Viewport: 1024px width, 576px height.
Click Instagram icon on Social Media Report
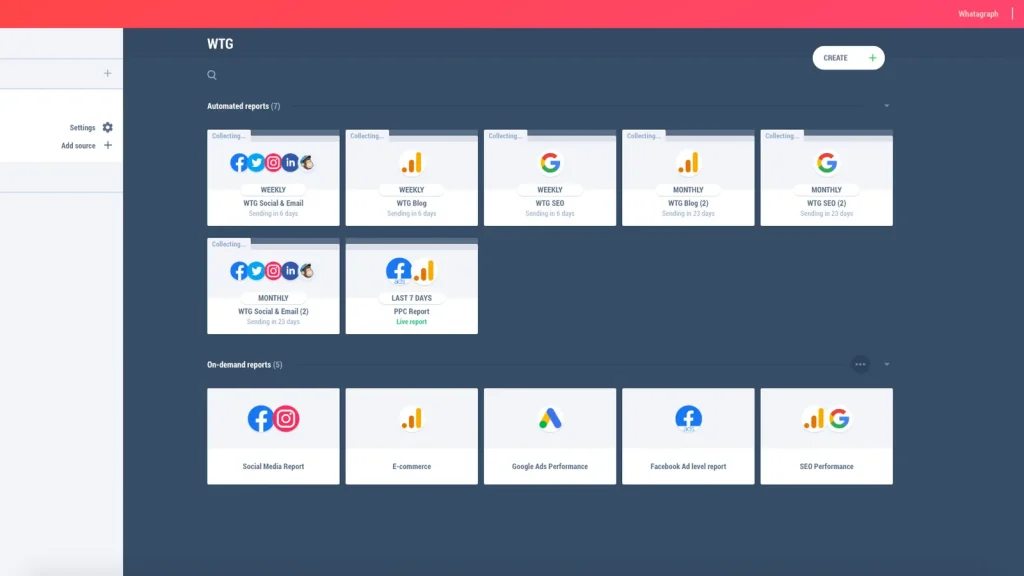(x=286, y=419)
